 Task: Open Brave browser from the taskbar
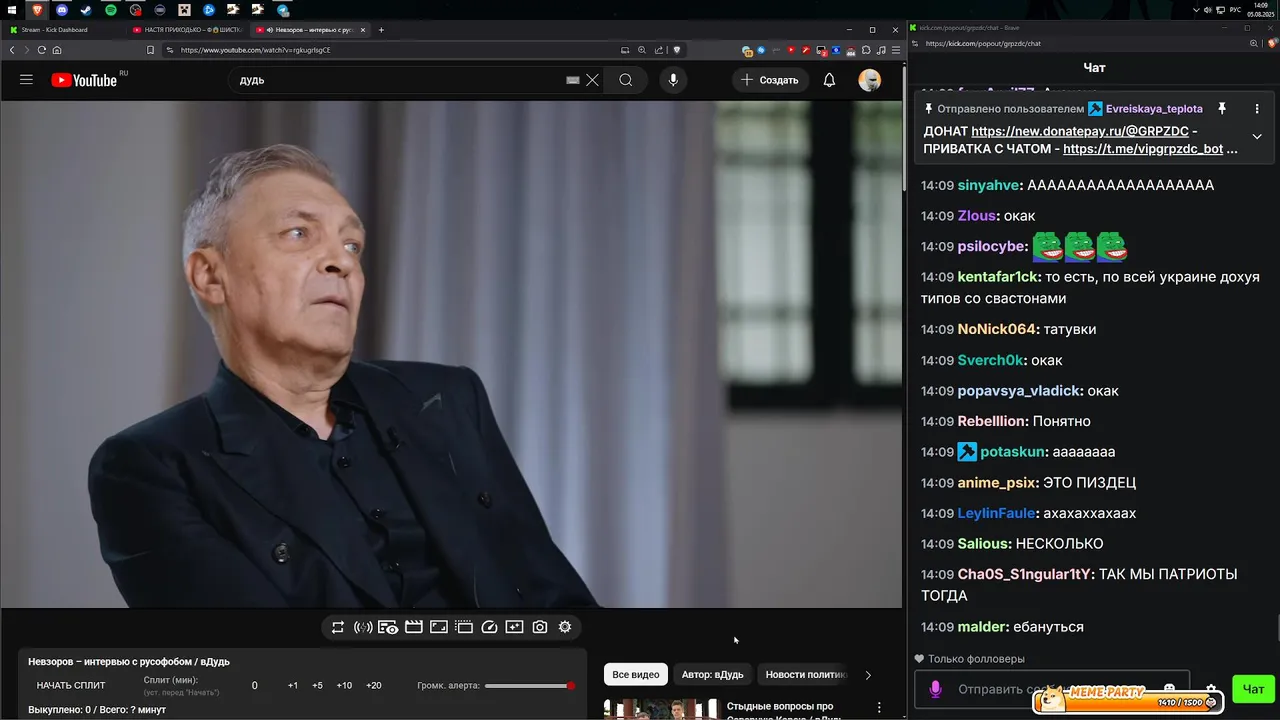click(37, 10)
